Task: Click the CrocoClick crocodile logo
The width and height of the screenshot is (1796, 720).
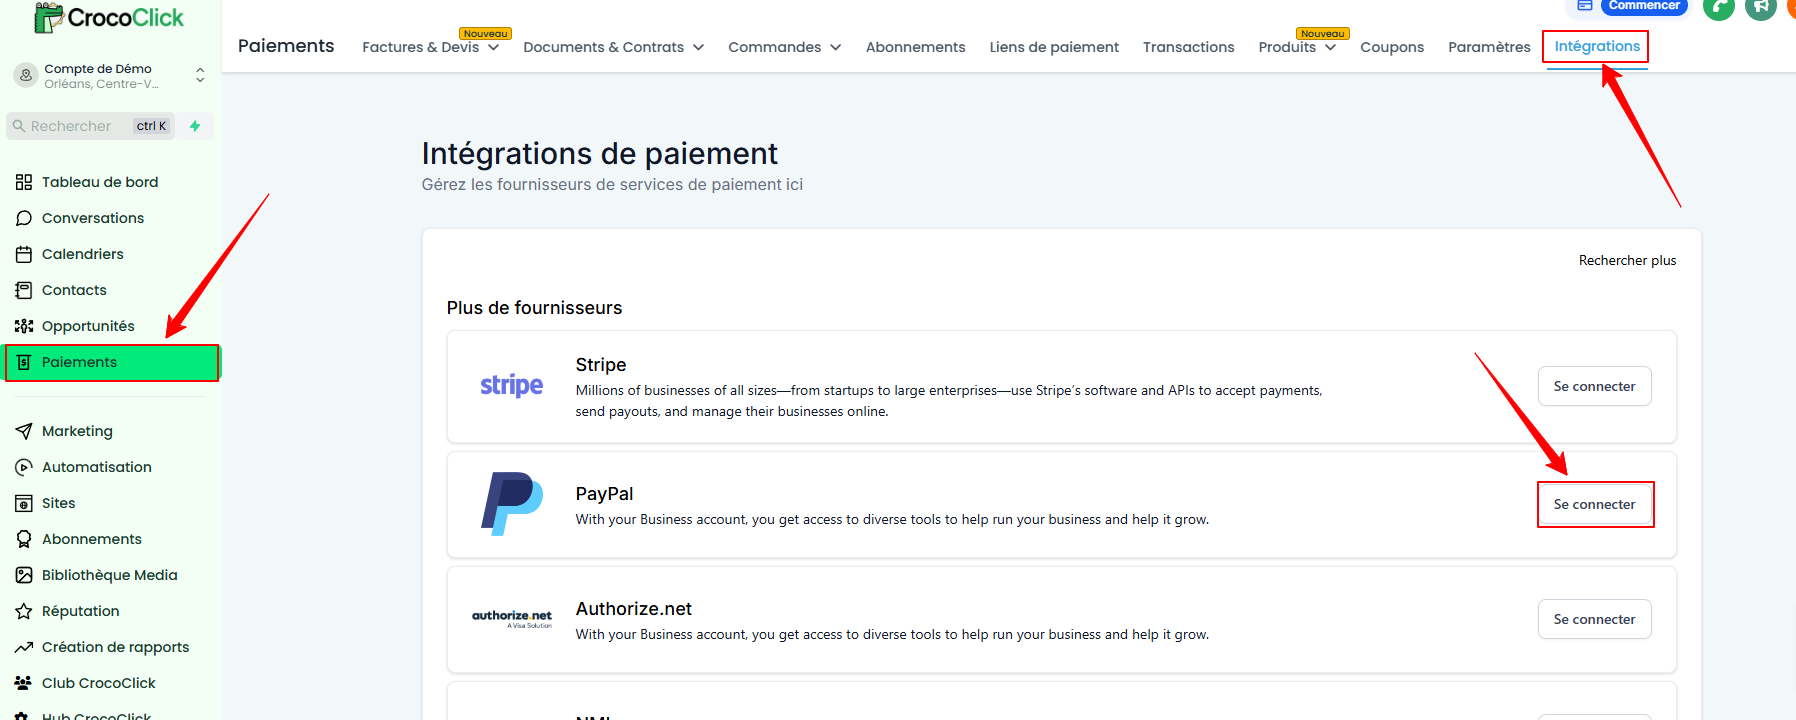Action: (109, 17)
